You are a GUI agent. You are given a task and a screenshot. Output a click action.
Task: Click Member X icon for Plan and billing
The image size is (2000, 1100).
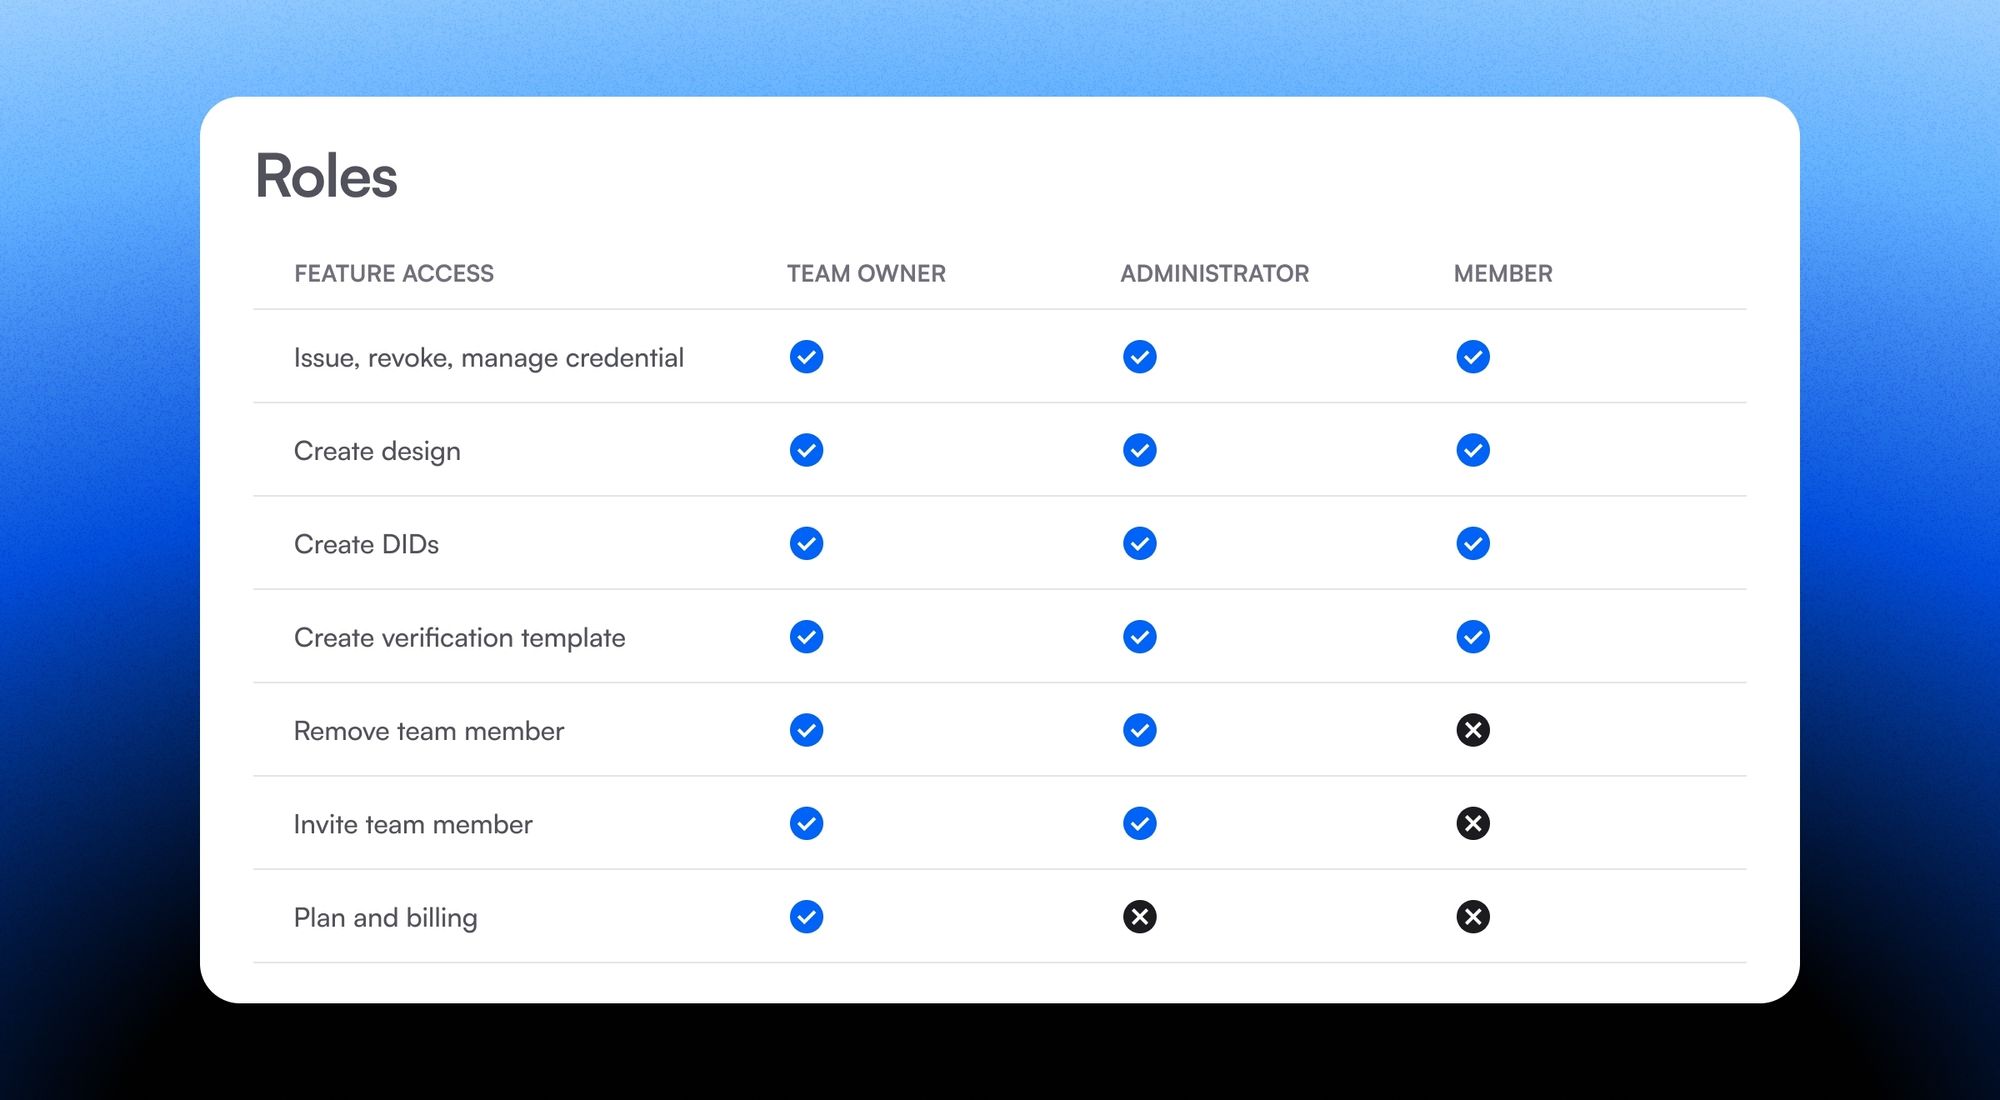(1472, 917)
